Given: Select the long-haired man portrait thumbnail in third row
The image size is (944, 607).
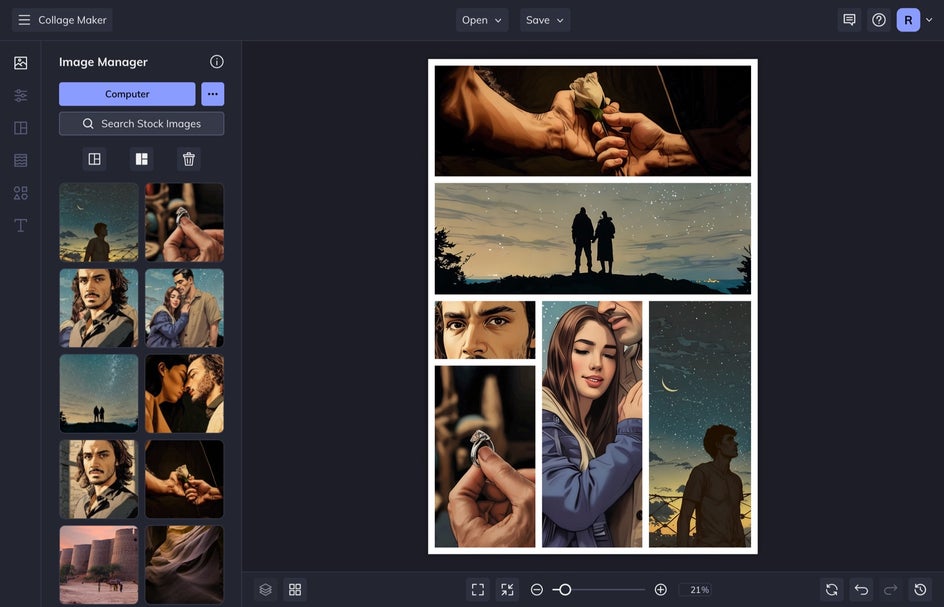Looking at the screenshot, I should [x=99, y=308].
